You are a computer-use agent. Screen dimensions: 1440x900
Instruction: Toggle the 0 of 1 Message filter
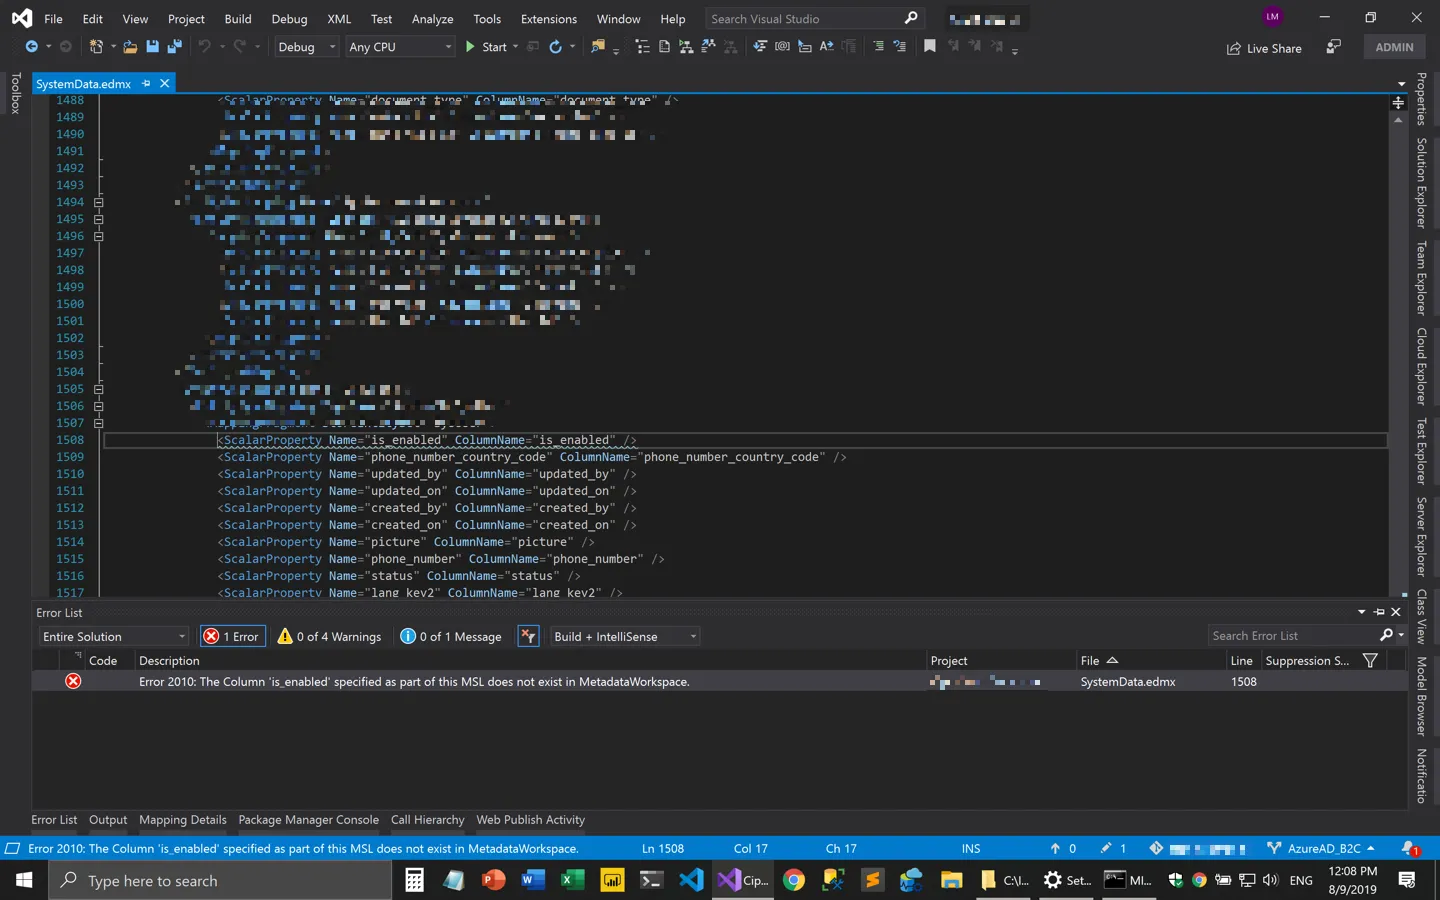pyautogui.click(x=451, y=637)
